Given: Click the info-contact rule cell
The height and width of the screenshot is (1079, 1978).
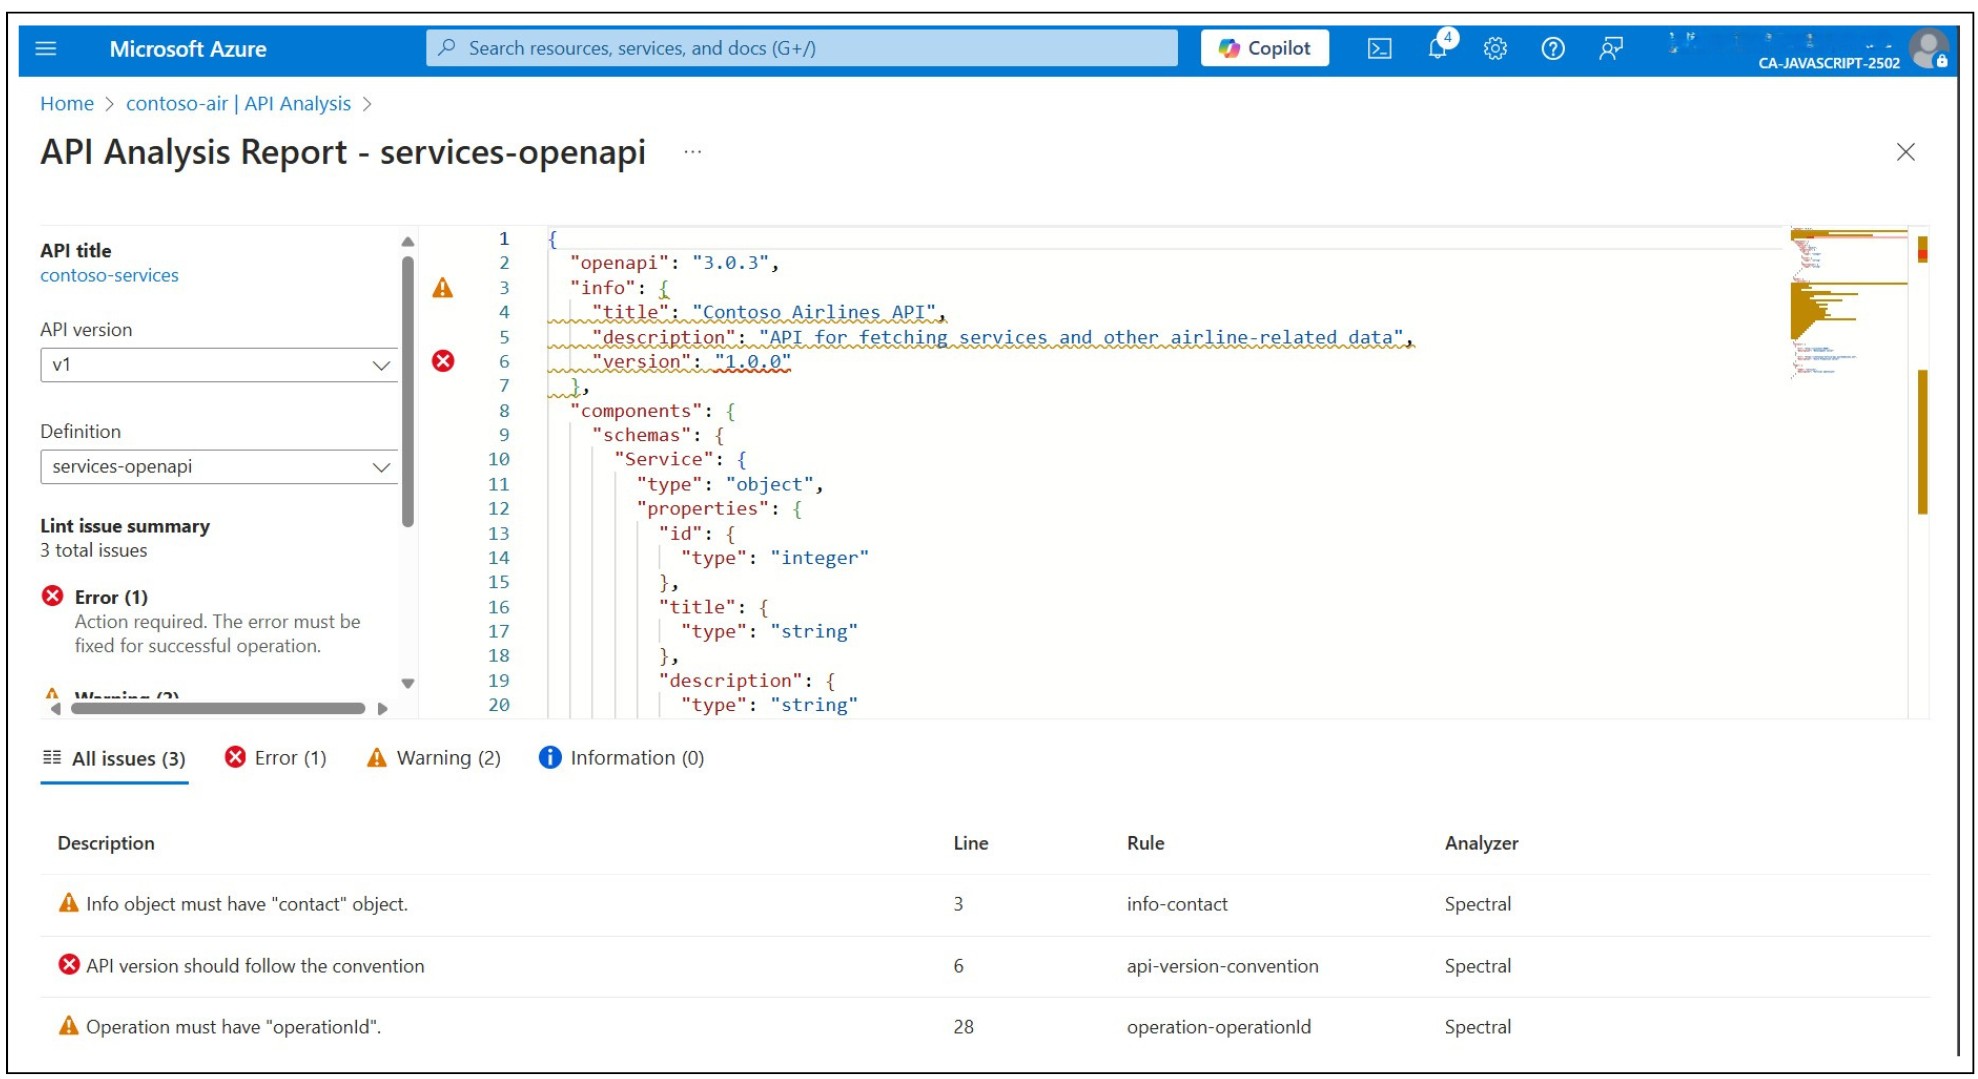Looking at the screenshot, I should (x=1177, y=904).
